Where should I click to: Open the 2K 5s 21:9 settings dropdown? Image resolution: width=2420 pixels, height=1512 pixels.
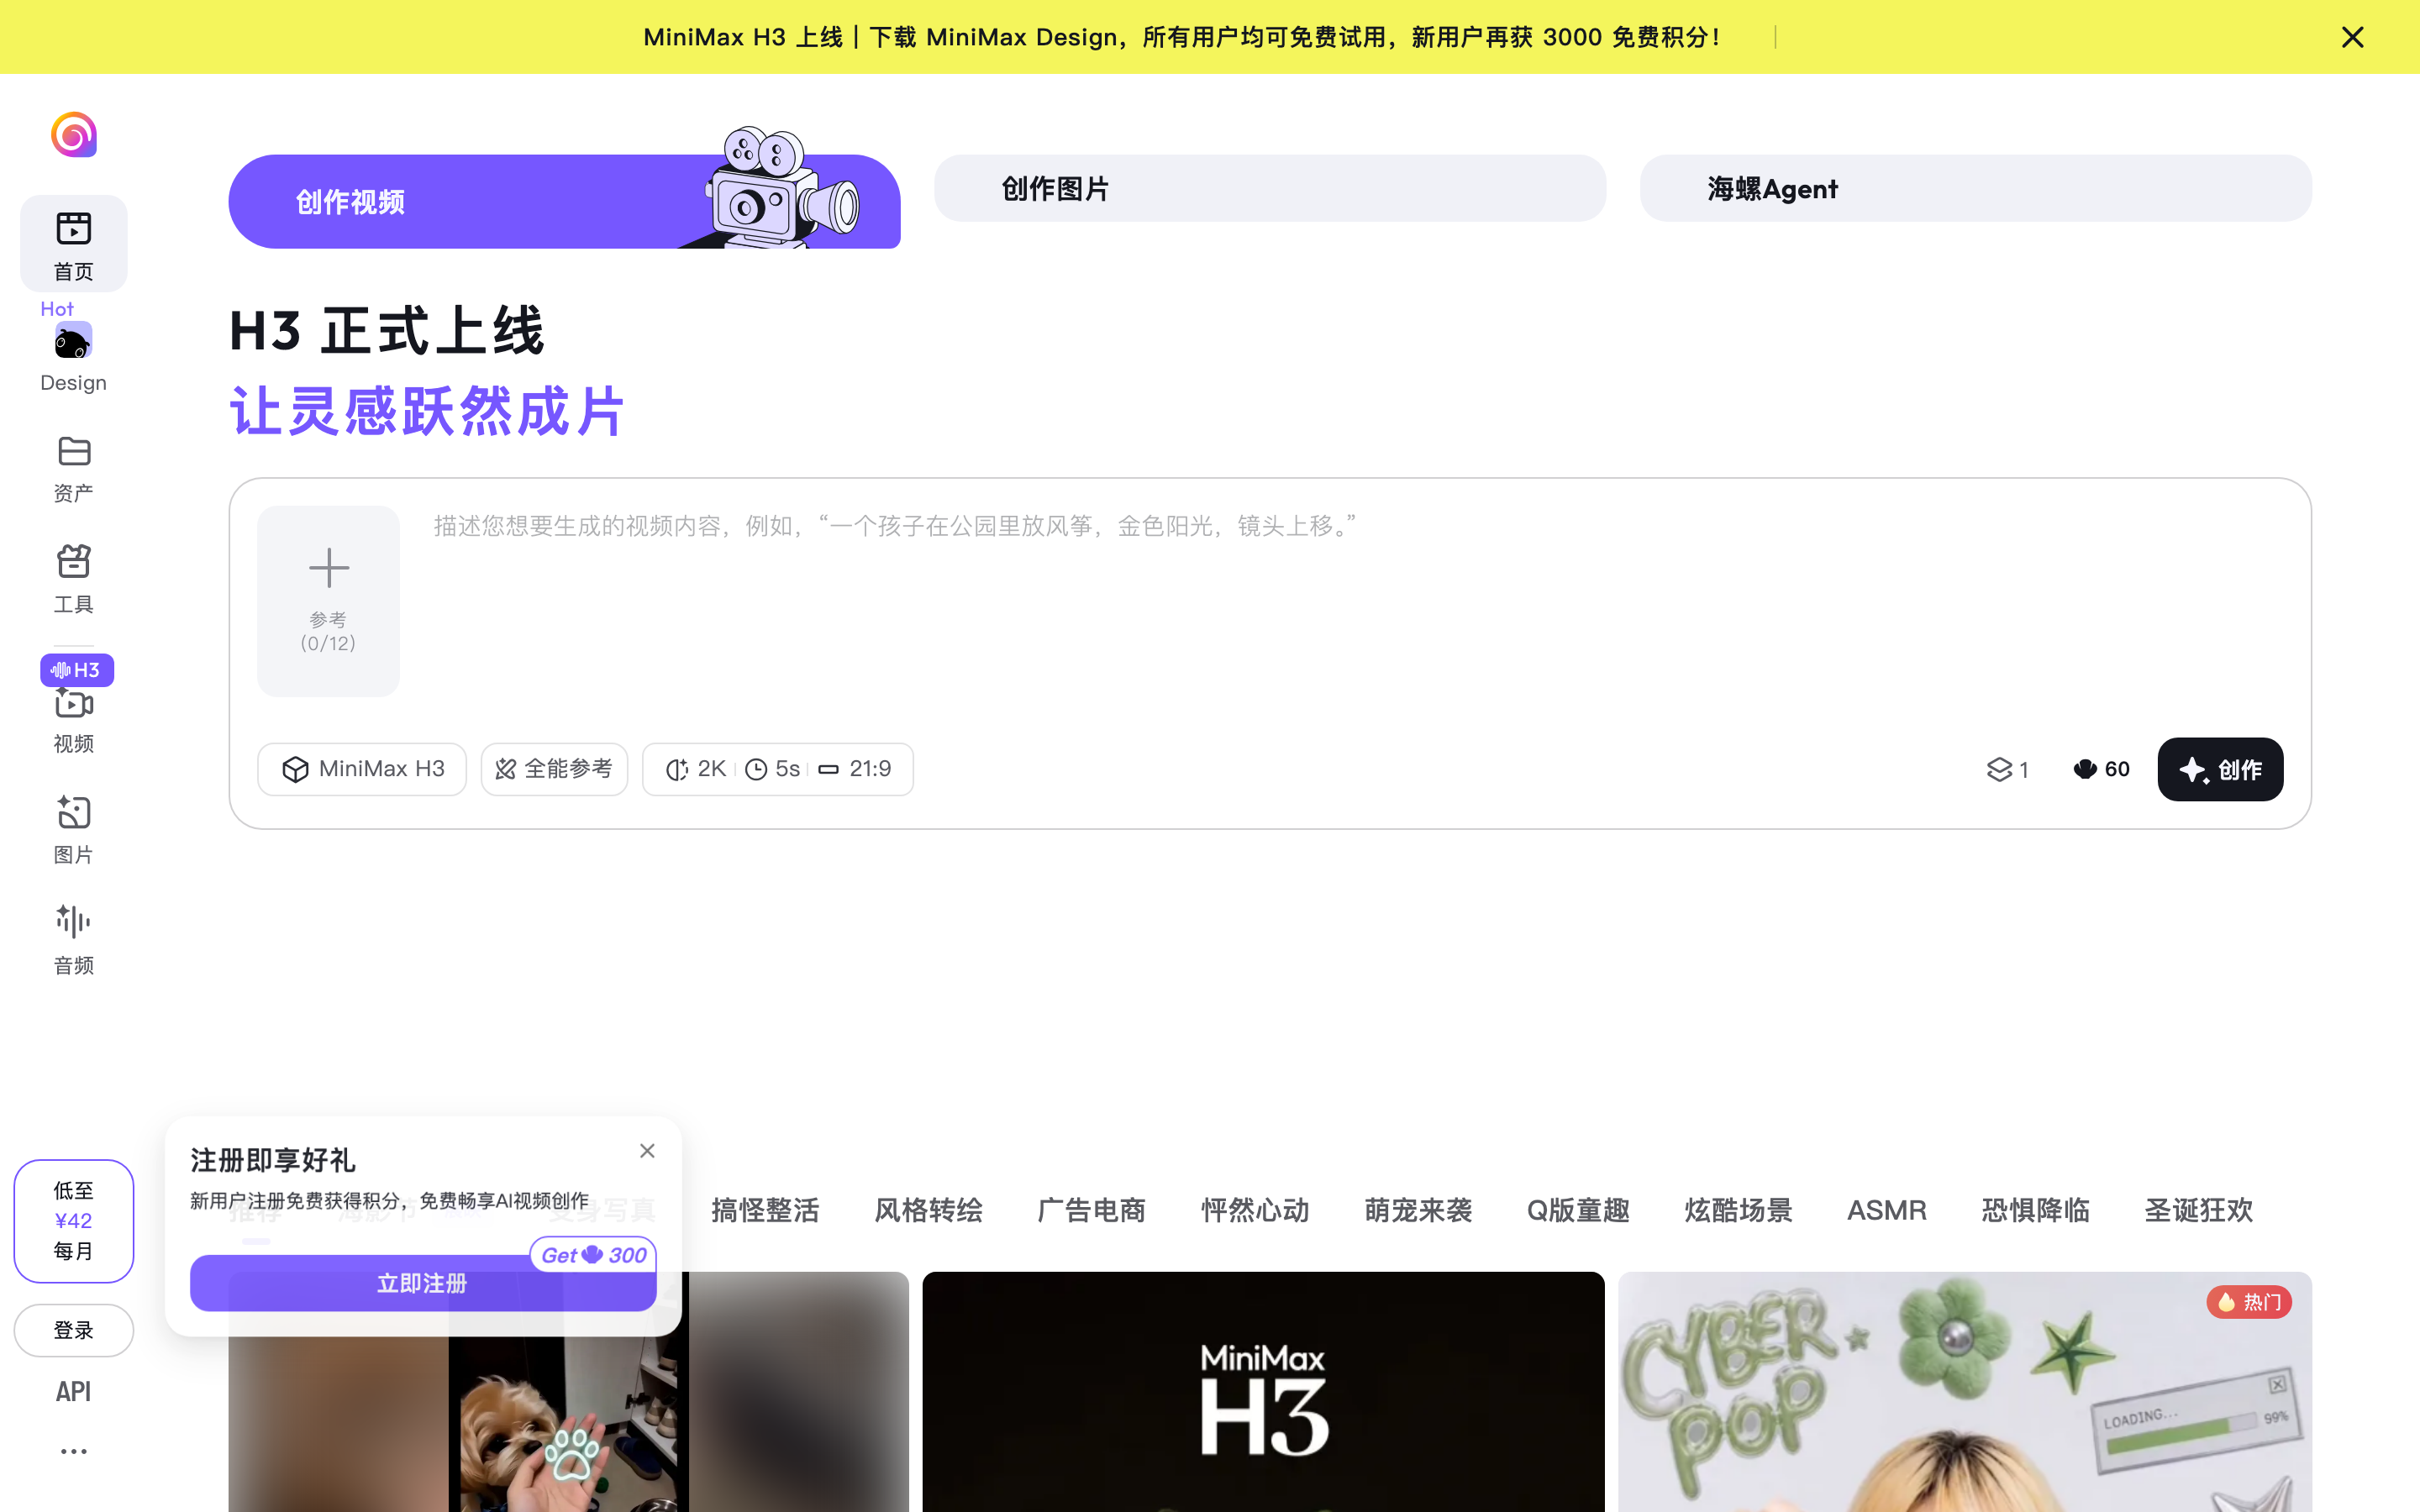[778, 769]
